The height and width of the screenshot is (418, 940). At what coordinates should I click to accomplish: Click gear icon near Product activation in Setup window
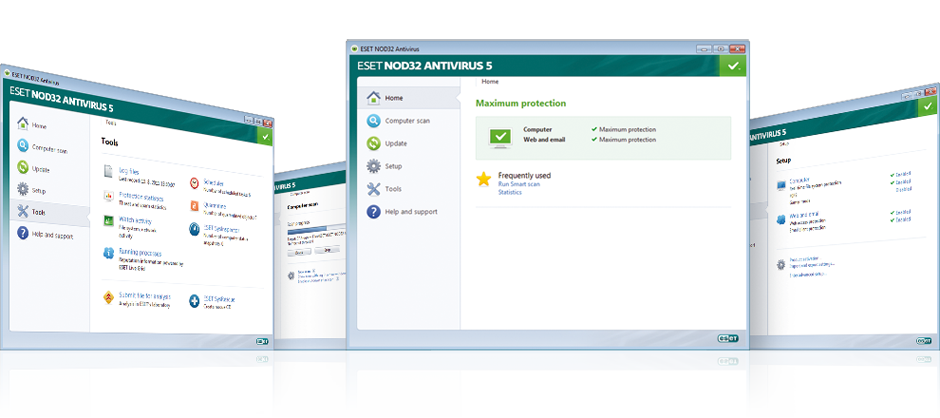click(x=781, y=264)
